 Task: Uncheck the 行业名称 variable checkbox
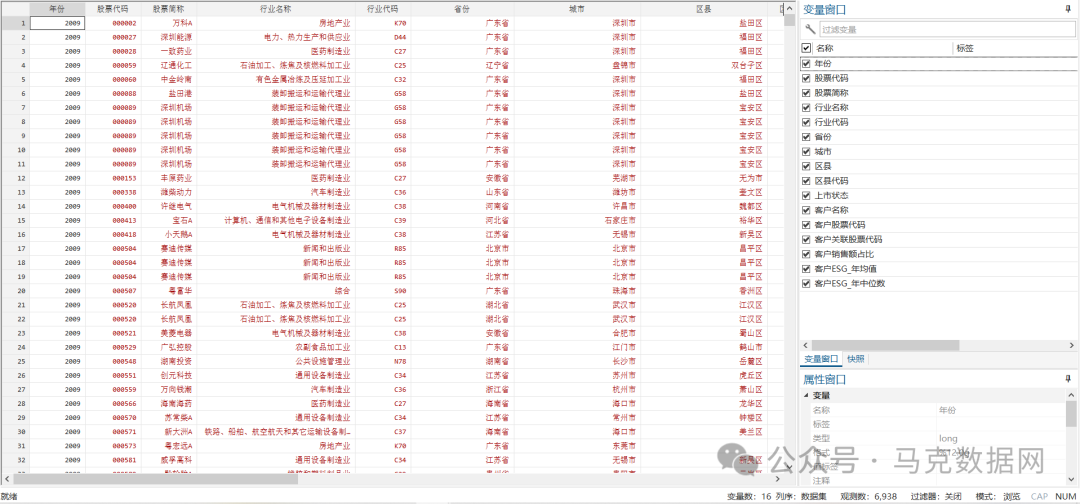(x=807, y=107)
